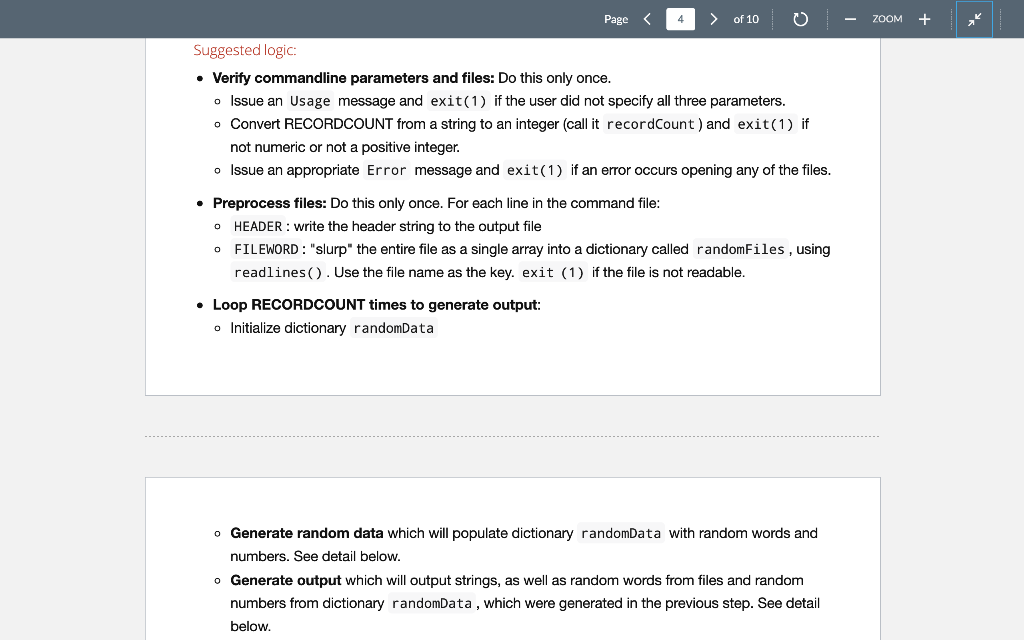The height and width of the screenshot is (640, 1024).
Task: Exit fullscreen via the collapse arrows icon
Action: point(974,18)
